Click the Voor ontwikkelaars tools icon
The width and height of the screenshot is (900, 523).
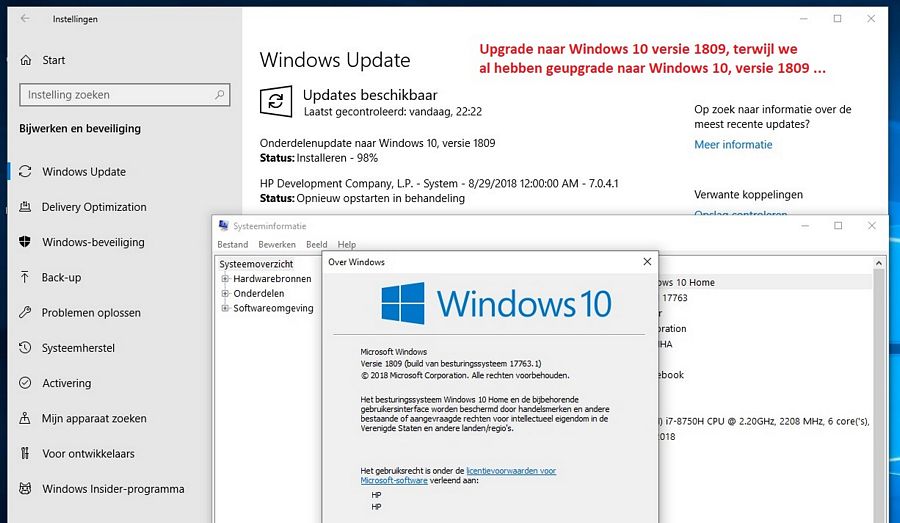(x=25, y=453)
